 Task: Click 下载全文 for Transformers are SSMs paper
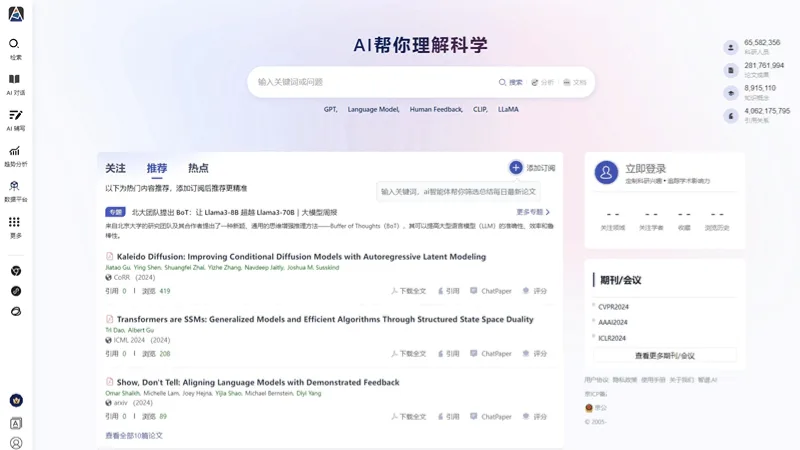pos(408,354)
